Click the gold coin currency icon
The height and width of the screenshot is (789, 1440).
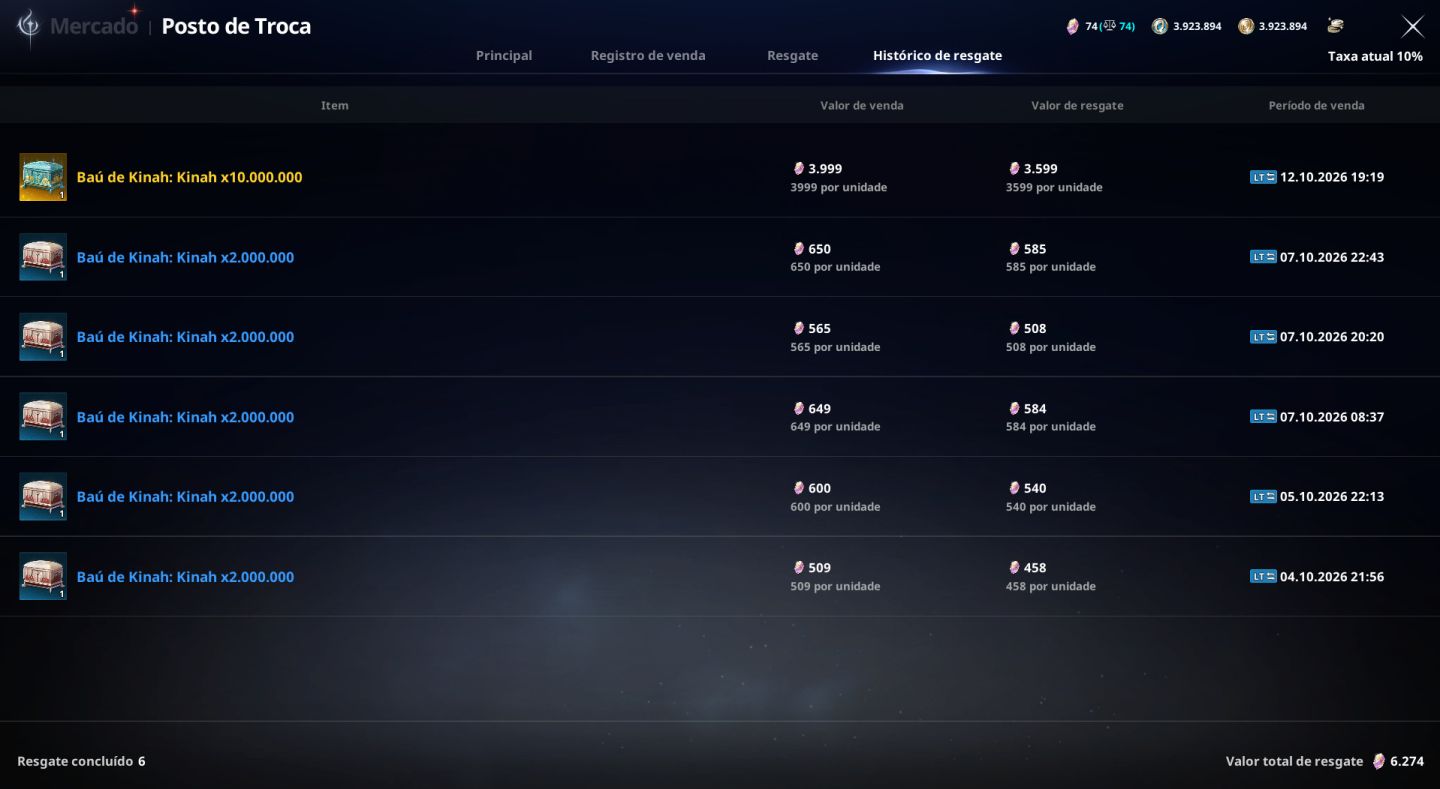click(1246, 26)
